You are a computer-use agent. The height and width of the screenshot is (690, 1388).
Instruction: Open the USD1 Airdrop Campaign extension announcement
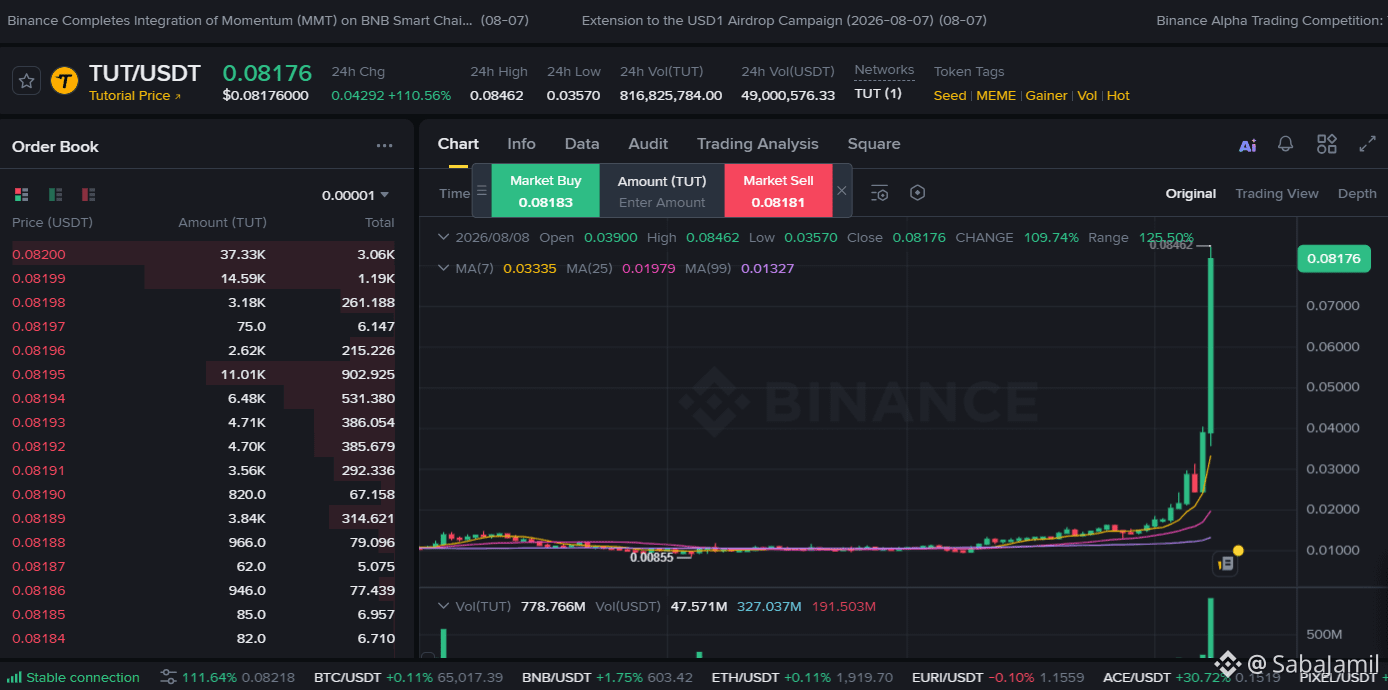(784, 20)
